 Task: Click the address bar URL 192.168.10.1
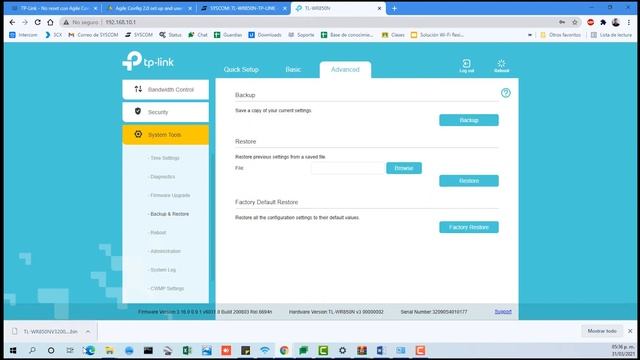tap(121, 22)
